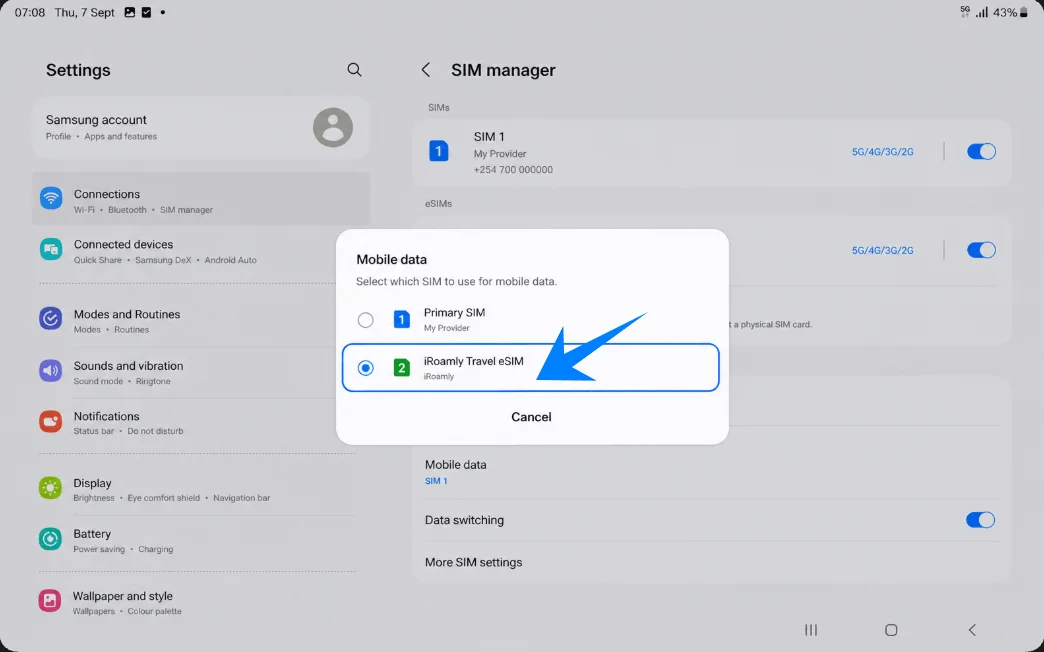
Task: Open Sounds and vibration settings category
Action: 201,372
